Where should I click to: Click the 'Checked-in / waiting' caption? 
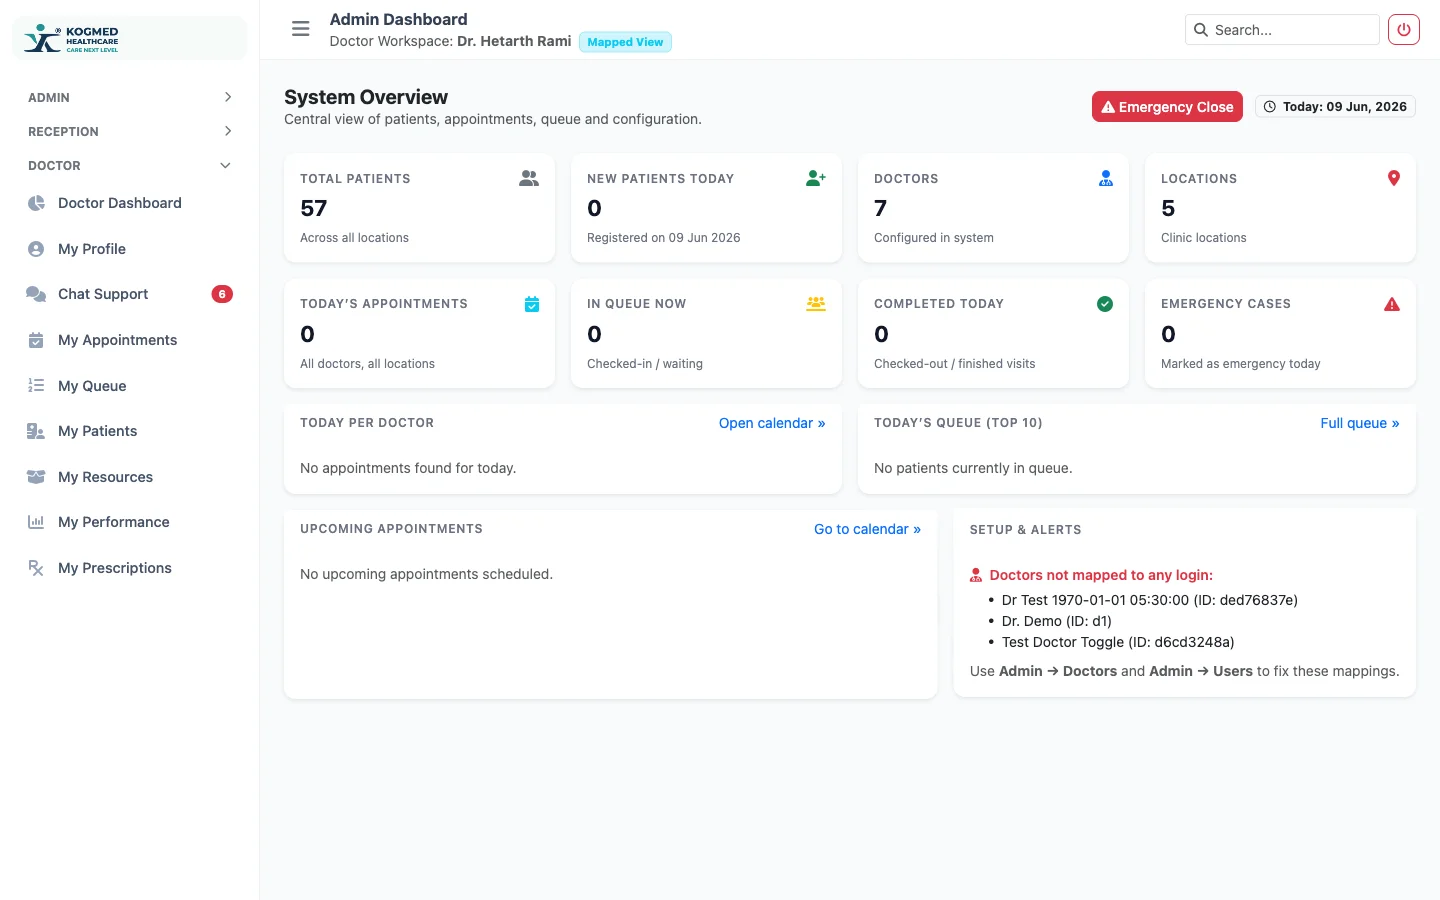coord(645,364)
